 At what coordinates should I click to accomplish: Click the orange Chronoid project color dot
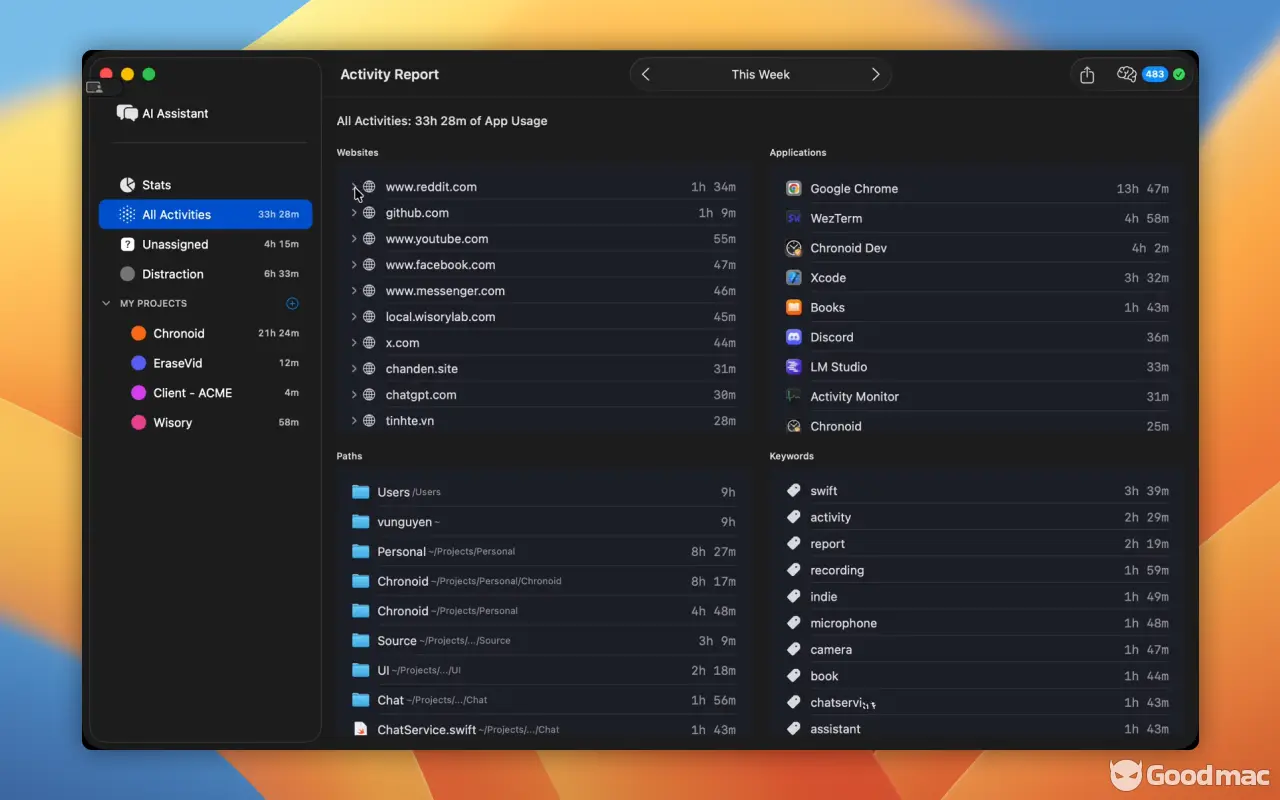138,333
